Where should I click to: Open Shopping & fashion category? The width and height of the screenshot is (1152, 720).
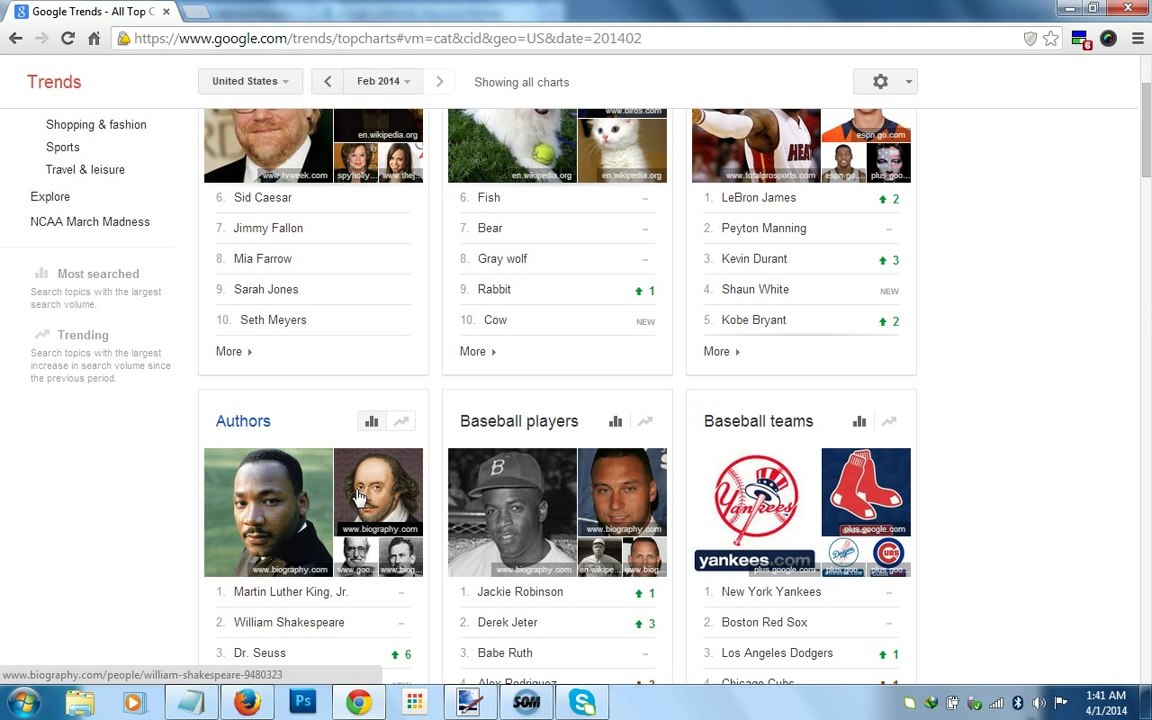pos(96,125)
